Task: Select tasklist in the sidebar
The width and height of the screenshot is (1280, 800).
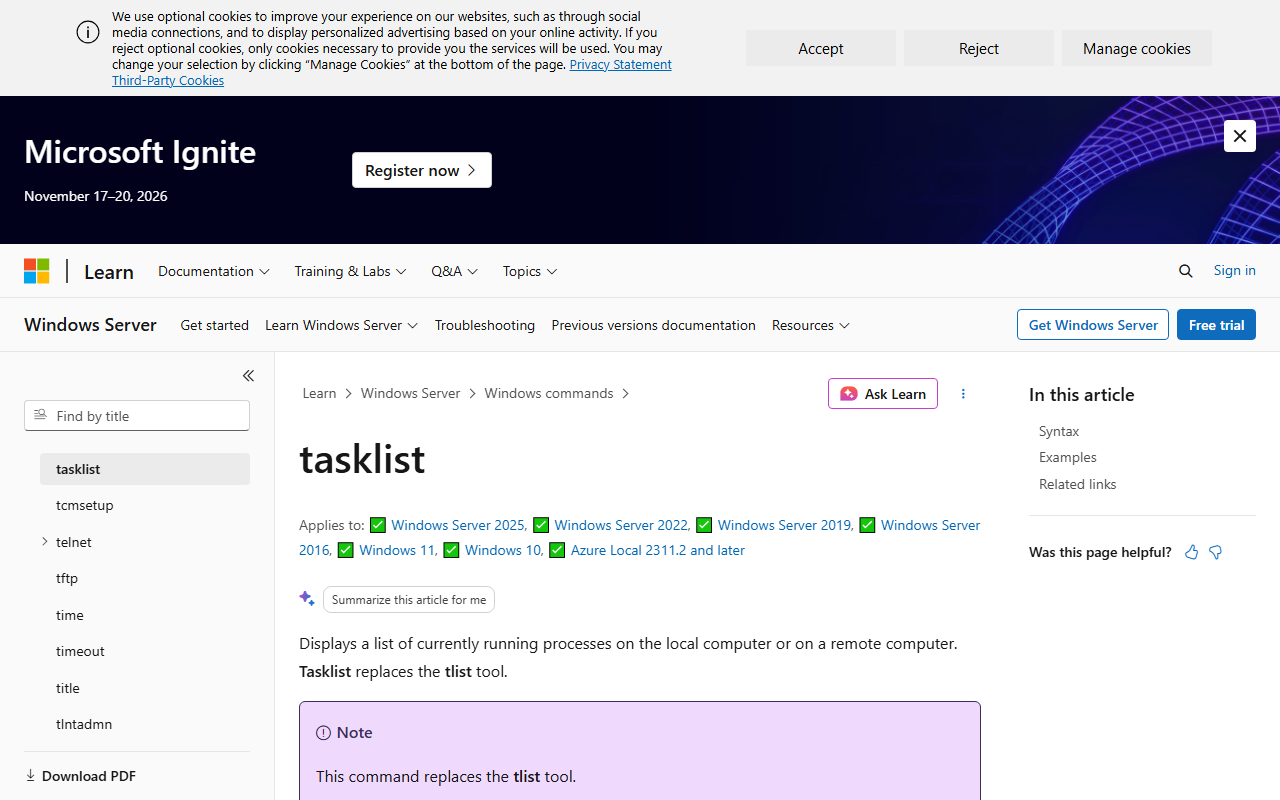Action: (145, 469)
